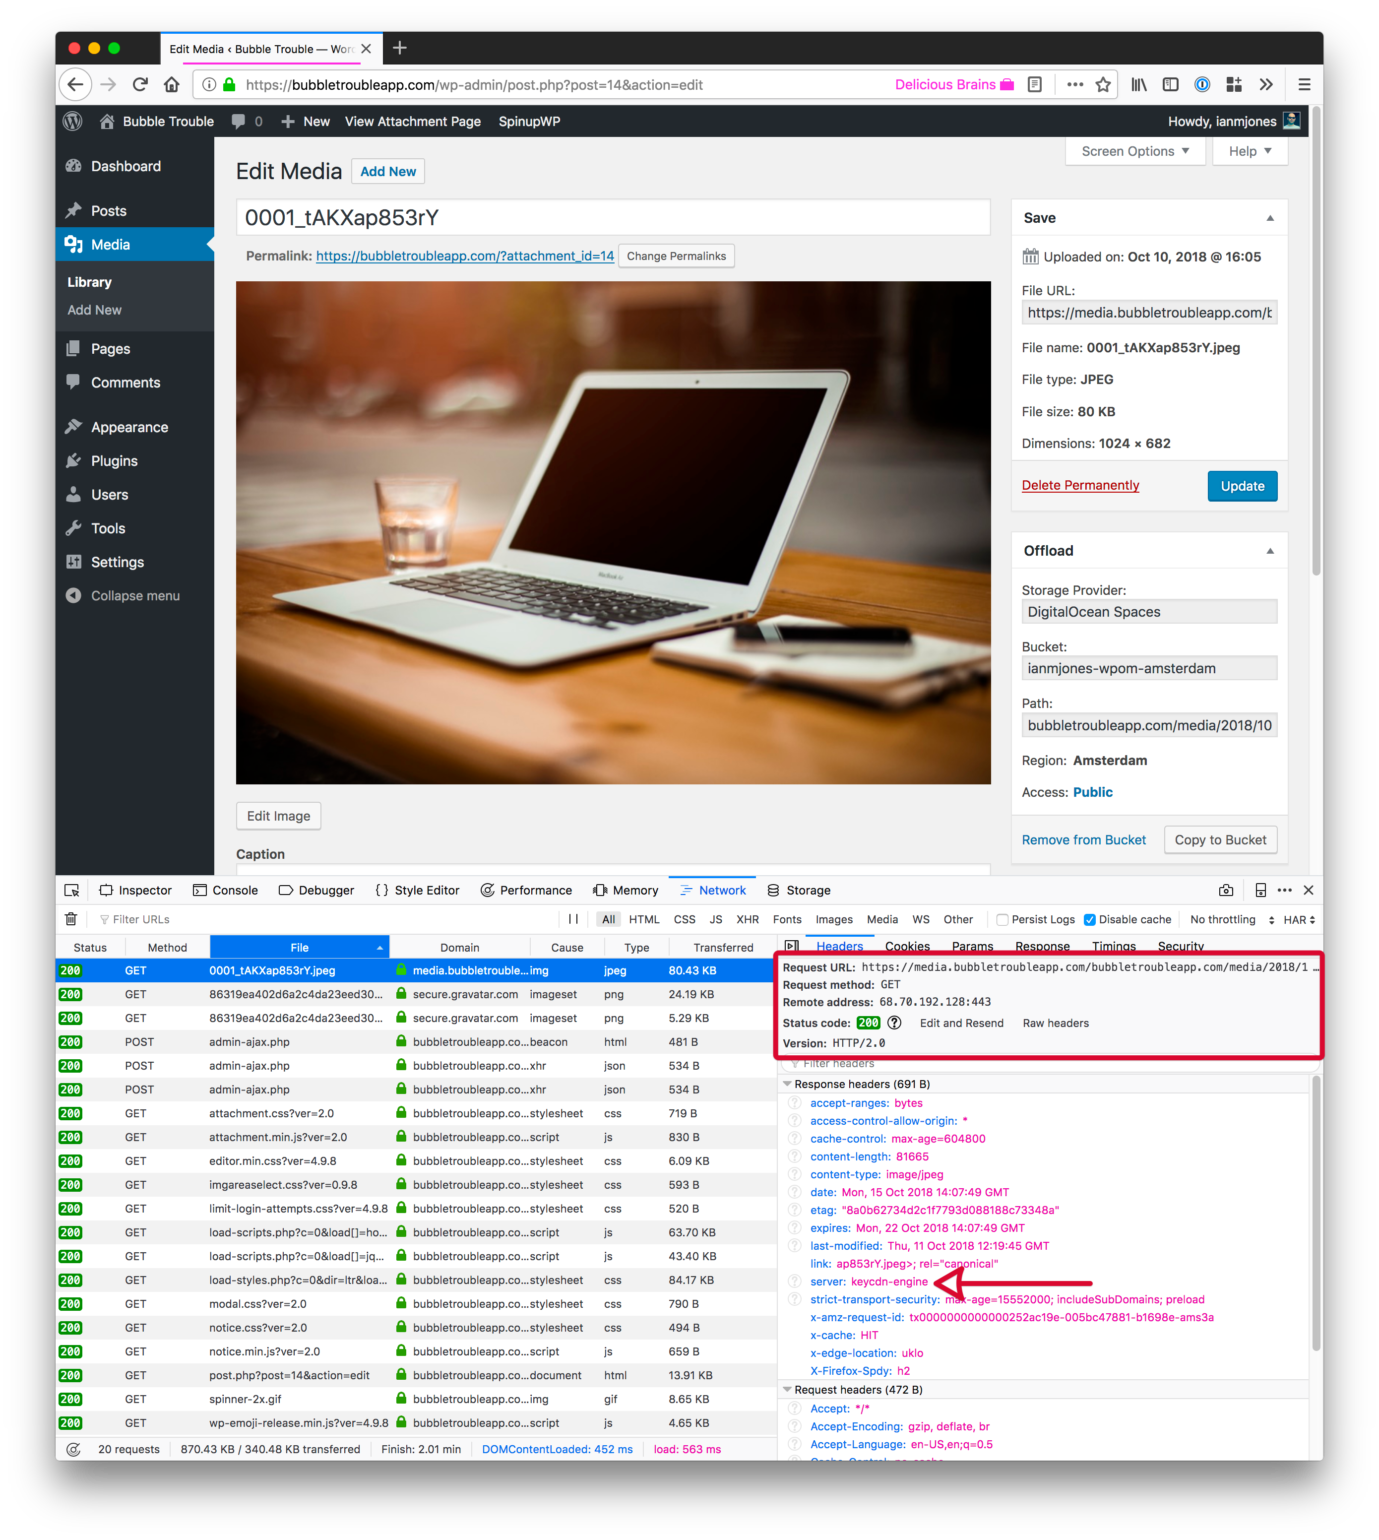Click the Change Permalinks button
Viewport: 1379px width, 1540px height.
(676, 256)
